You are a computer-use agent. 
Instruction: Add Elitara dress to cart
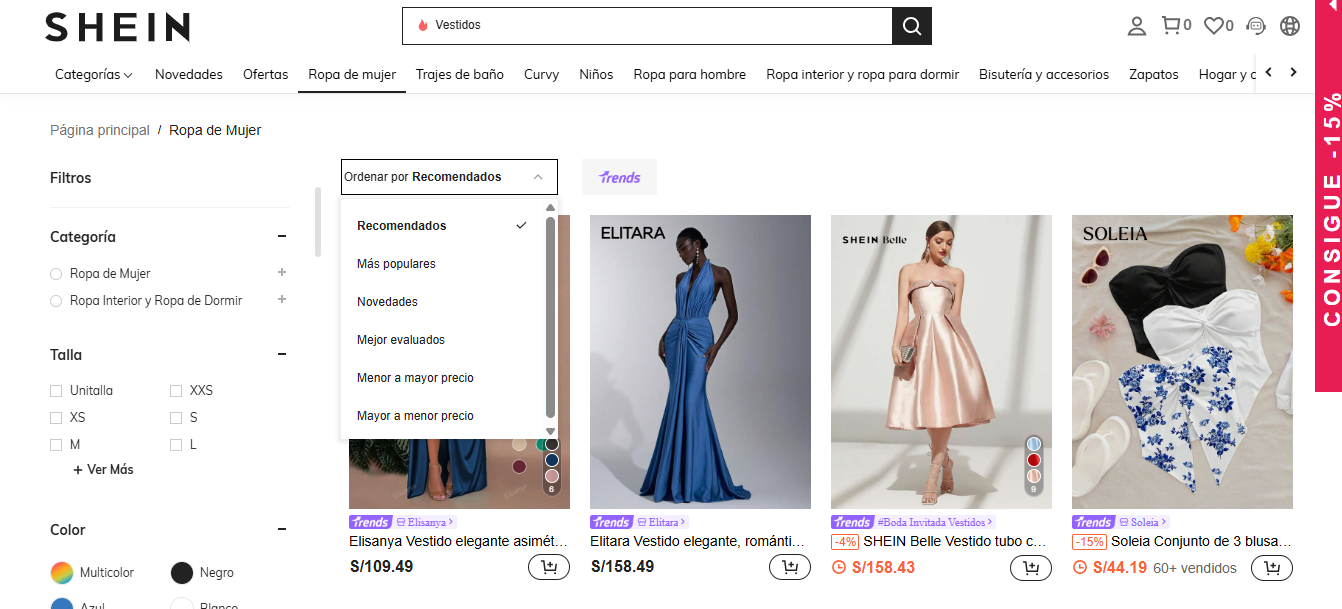pyautogui.click(x=789, y=567)
